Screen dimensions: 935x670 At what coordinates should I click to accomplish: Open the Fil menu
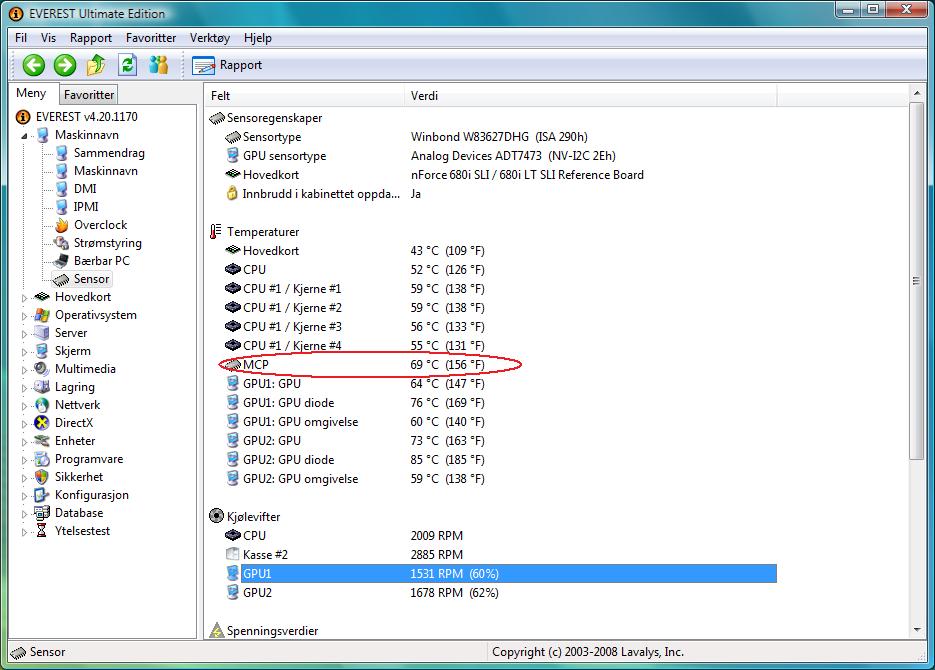[x=21, y=38]
